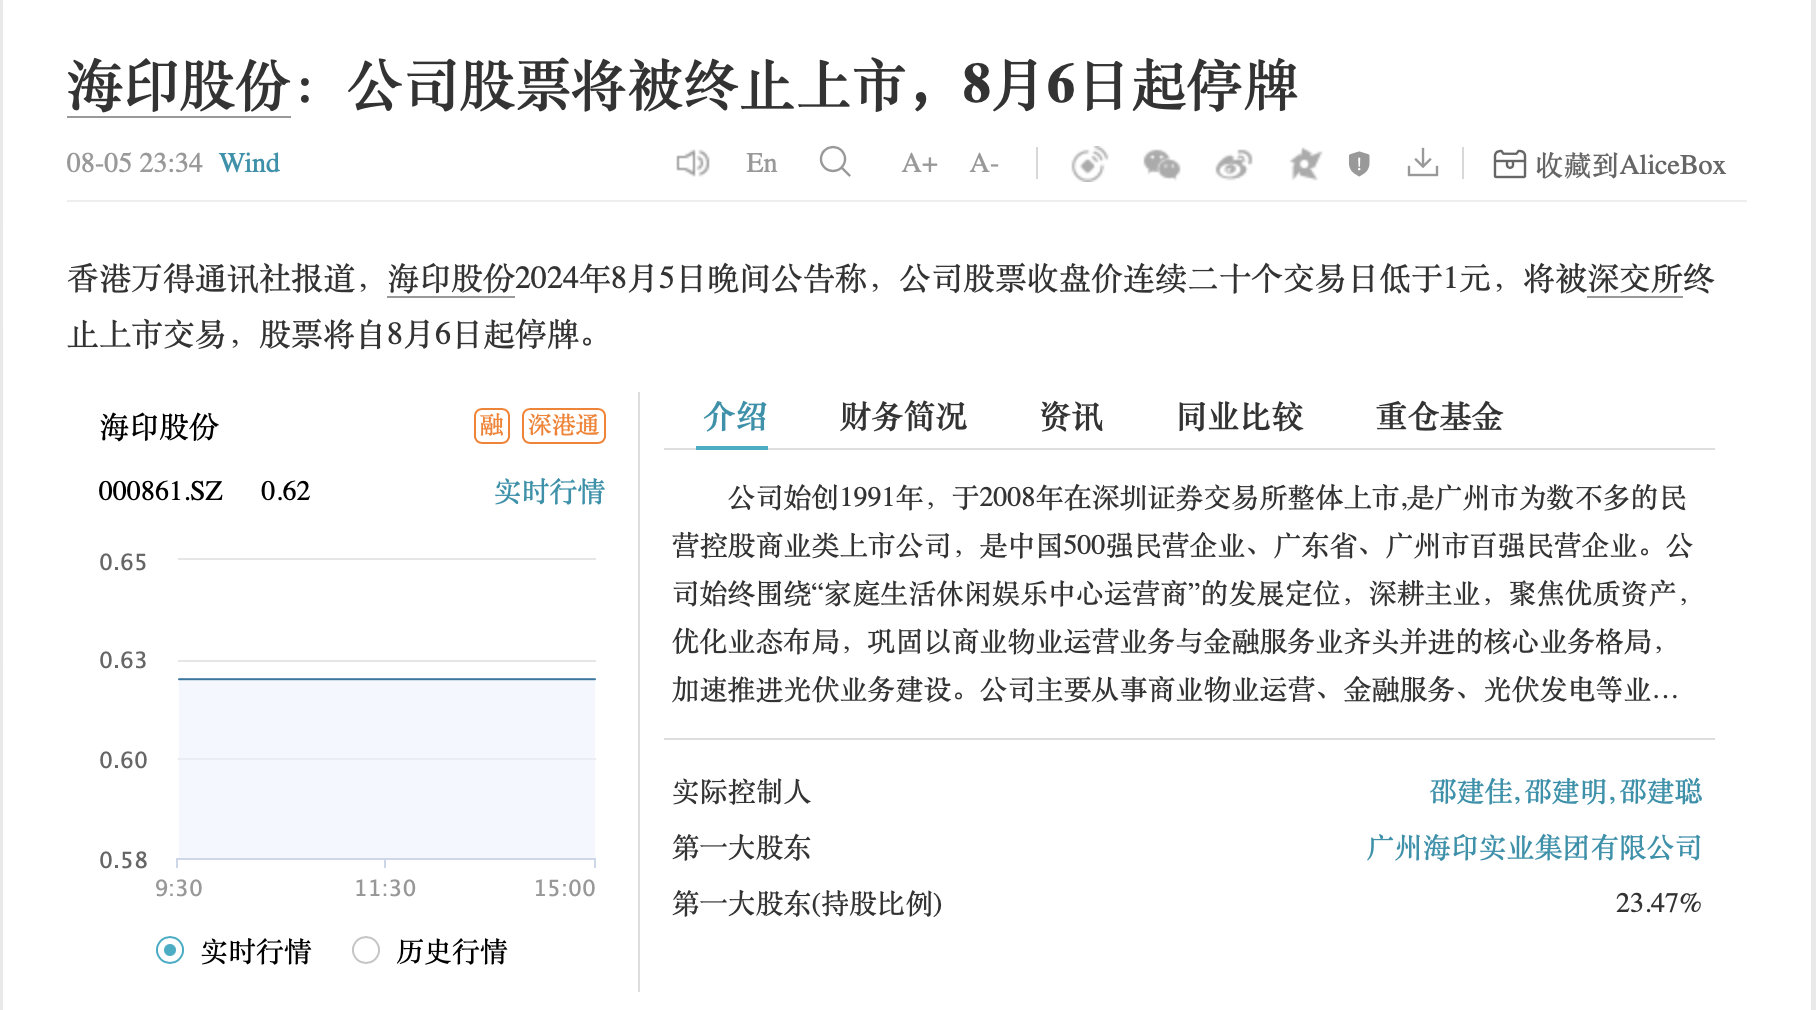Open the search magnifier icon
The width and height of the screenshot is (1816, 1010).
tap(836, 162)
